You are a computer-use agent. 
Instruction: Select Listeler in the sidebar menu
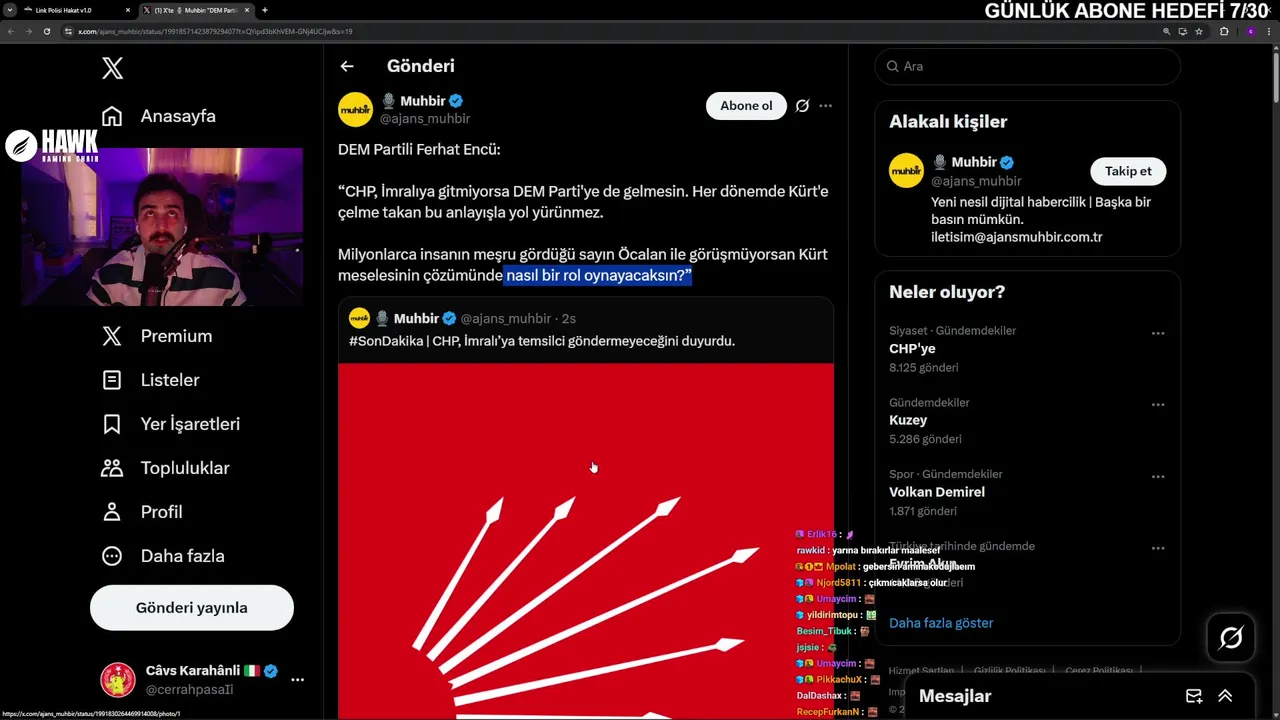click(x=151, y=380)
